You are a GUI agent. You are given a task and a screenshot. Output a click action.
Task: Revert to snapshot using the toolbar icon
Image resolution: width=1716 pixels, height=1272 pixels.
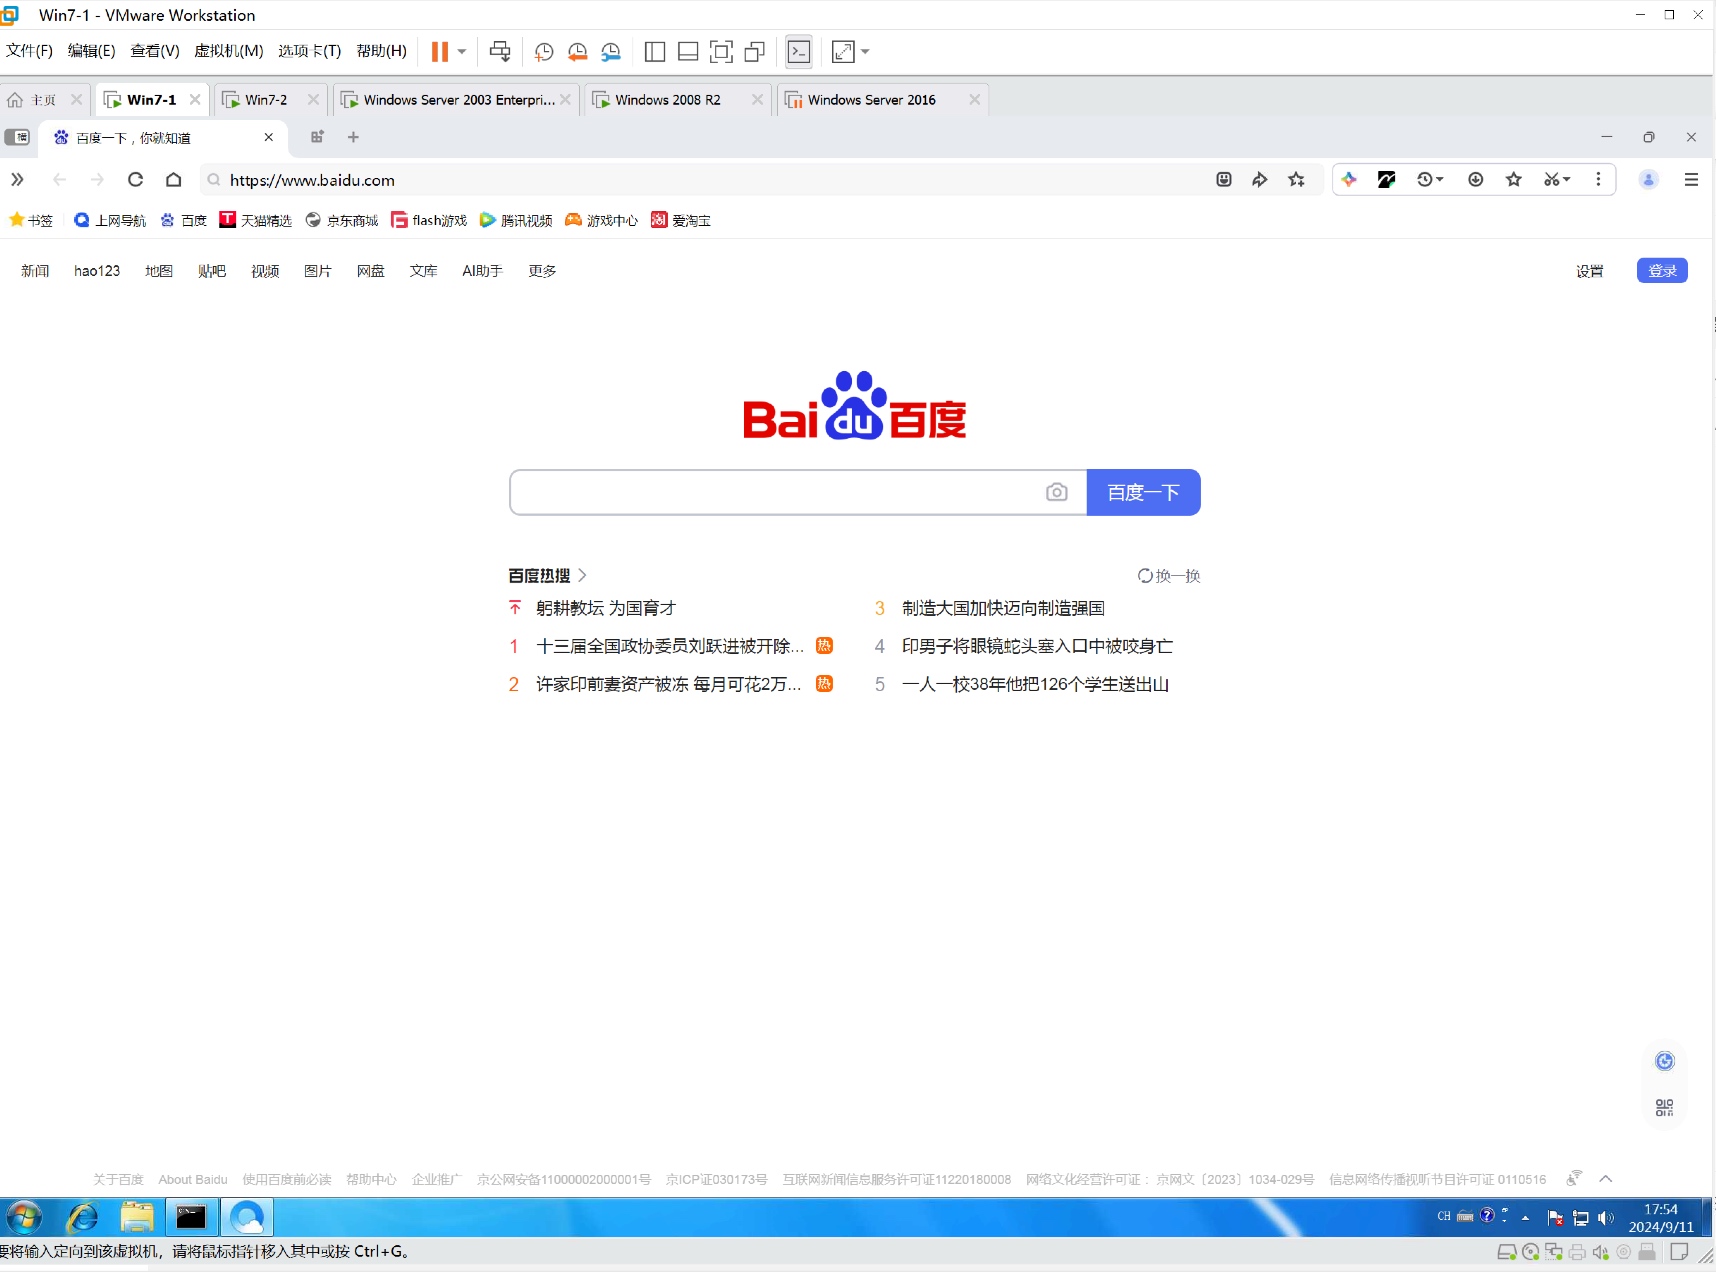point(578,52)
